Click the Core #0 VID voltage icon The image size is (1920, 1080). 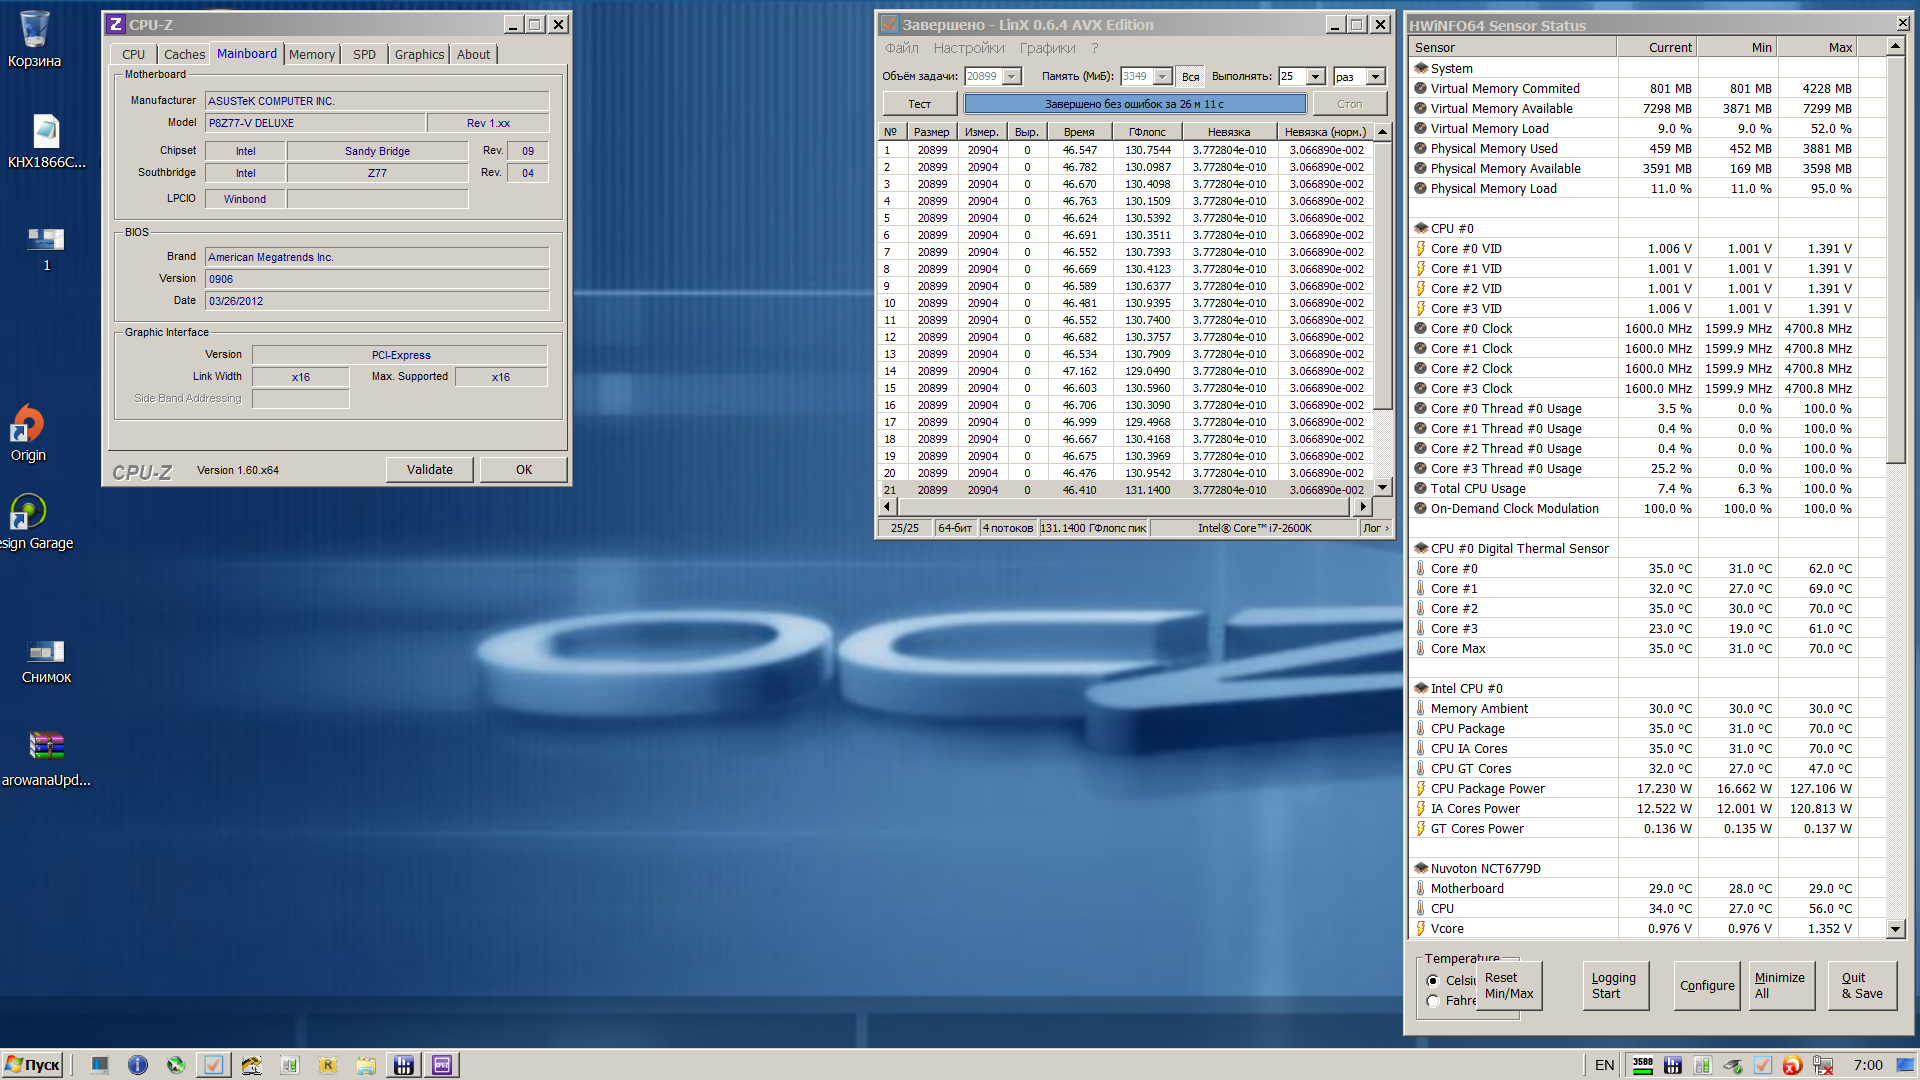click(x=1420, y=248)
